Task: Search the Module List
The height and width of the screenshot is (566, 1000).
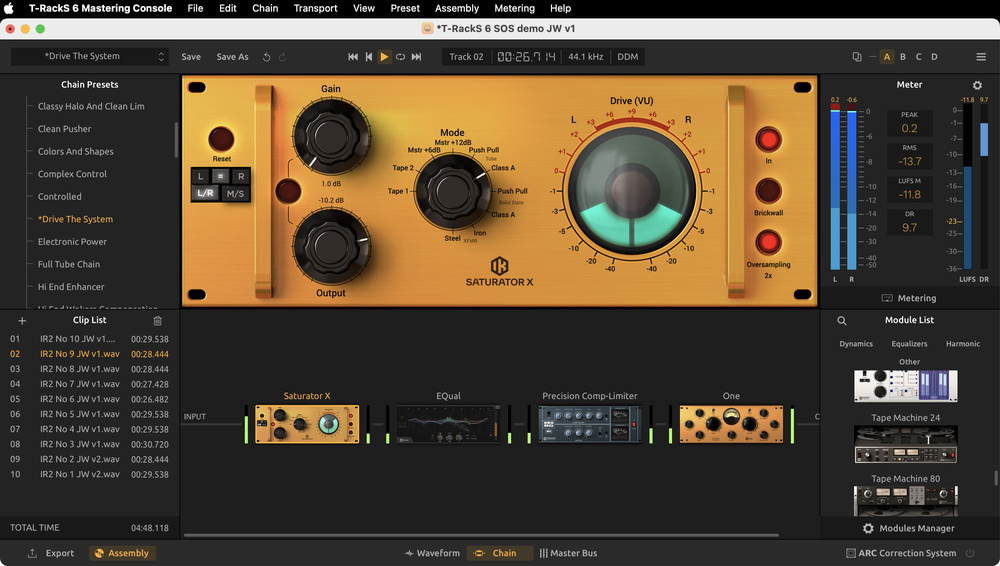Action: tap(842, 321)
